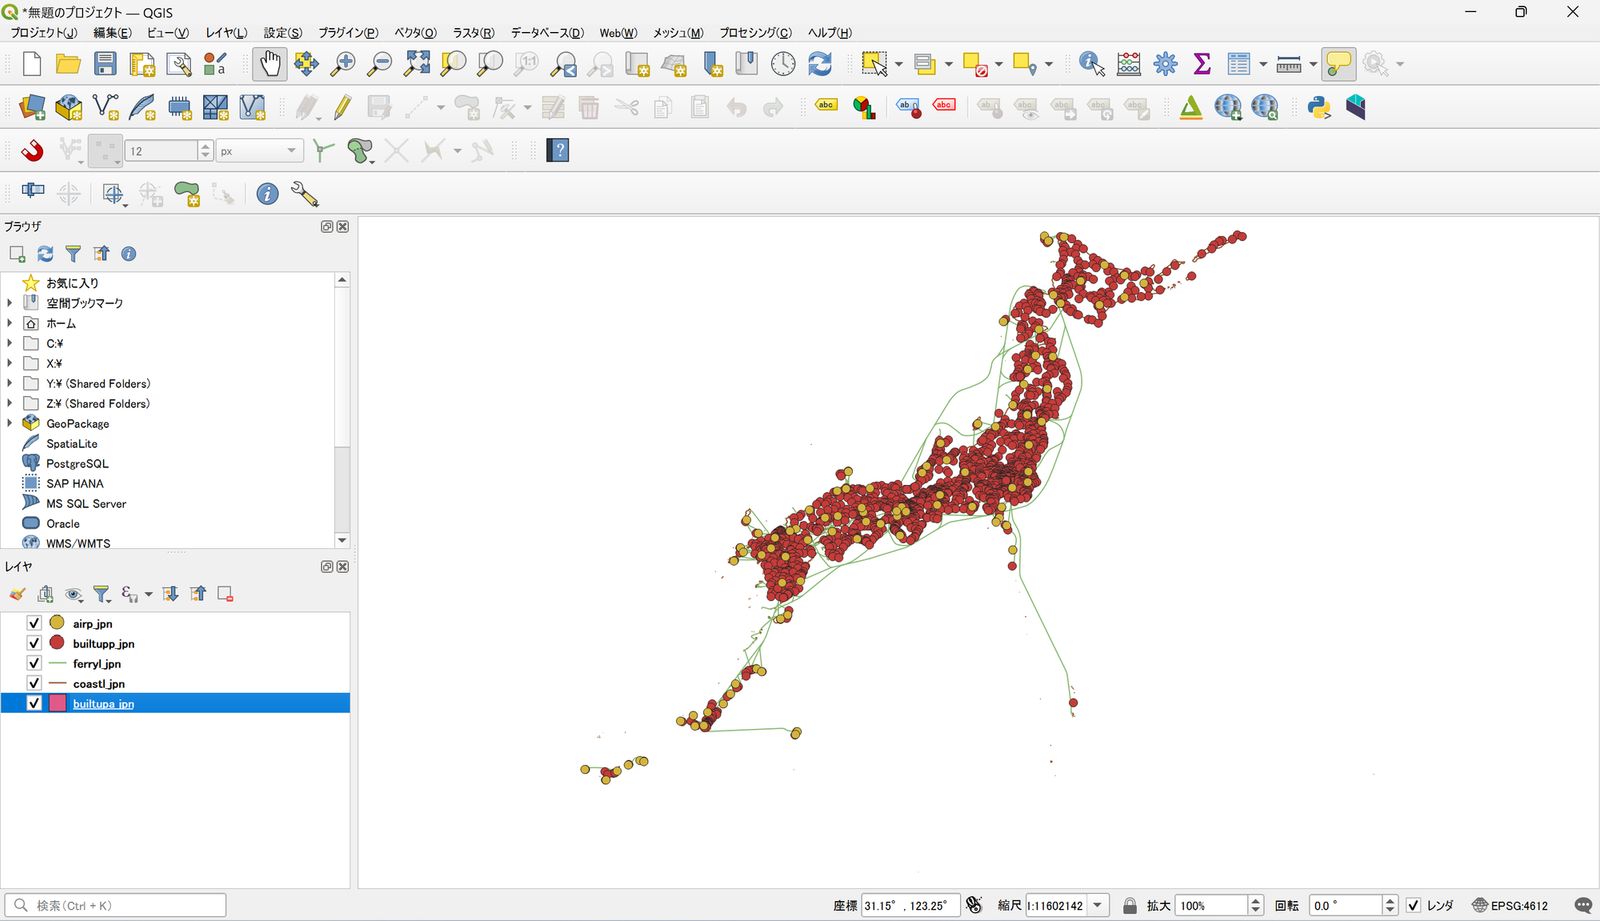Click the Zoom In magnifier tool

[343, 64]
